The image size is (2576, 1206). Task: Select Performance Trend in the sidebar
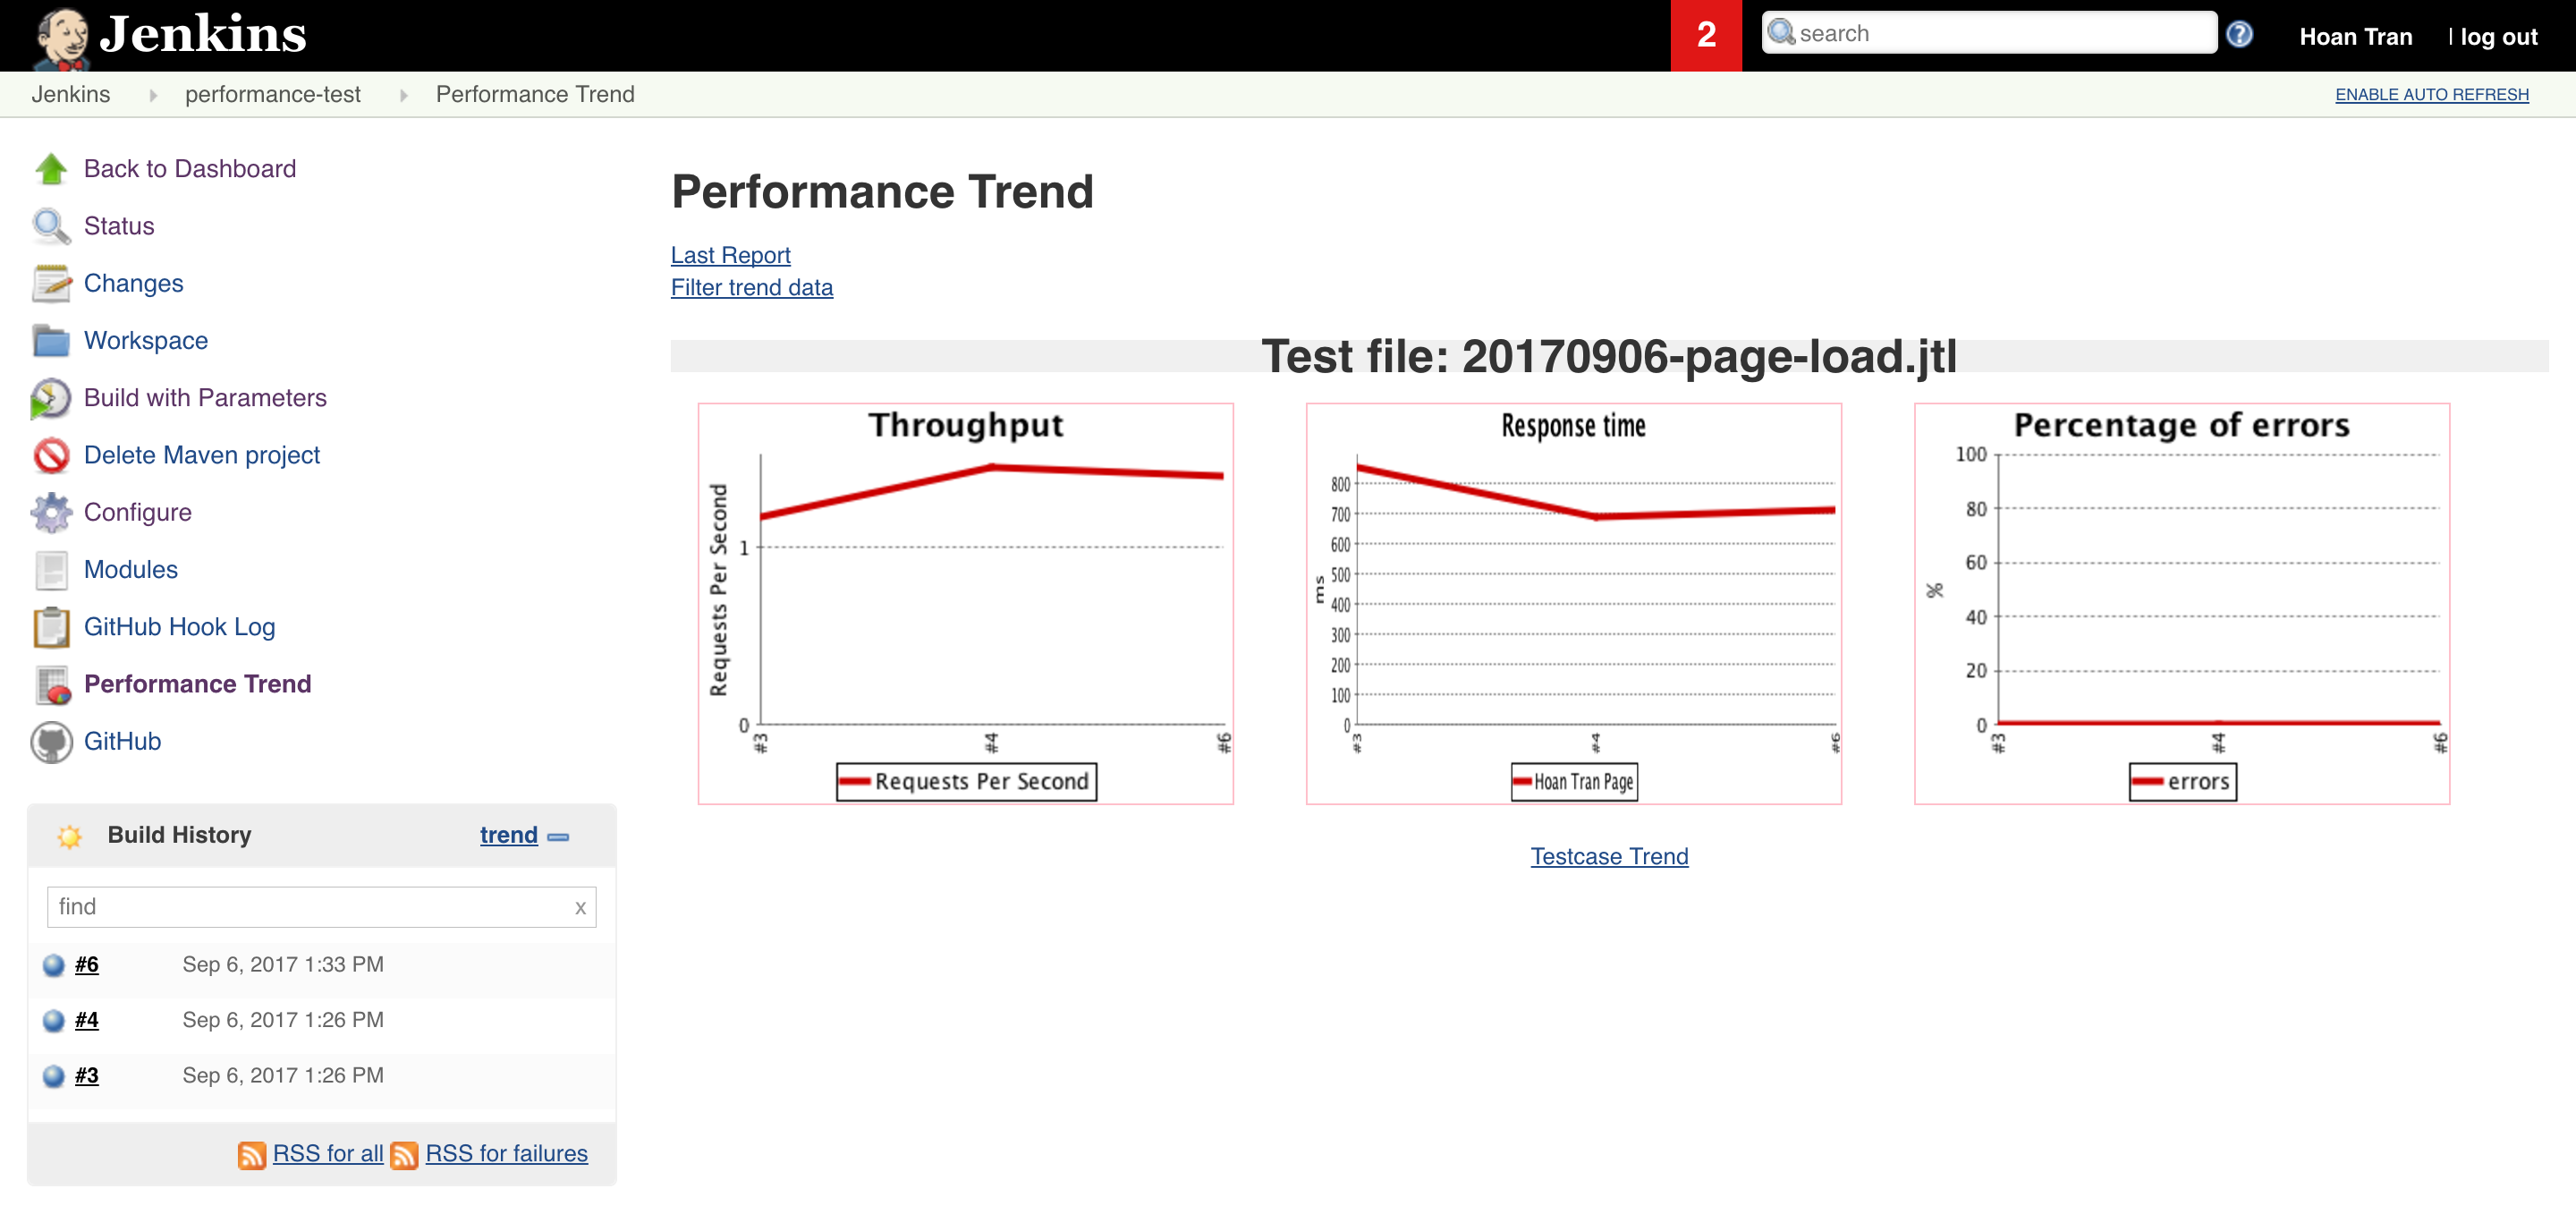[x=197, y=684]
